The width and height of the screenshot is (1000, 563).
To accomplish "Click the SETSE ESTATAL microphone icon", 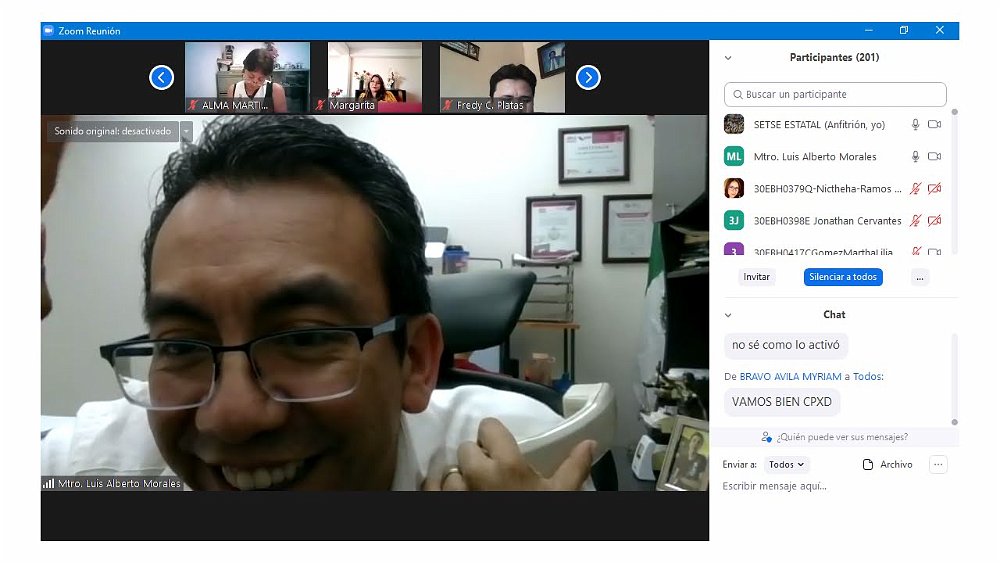I will point(915,125).
